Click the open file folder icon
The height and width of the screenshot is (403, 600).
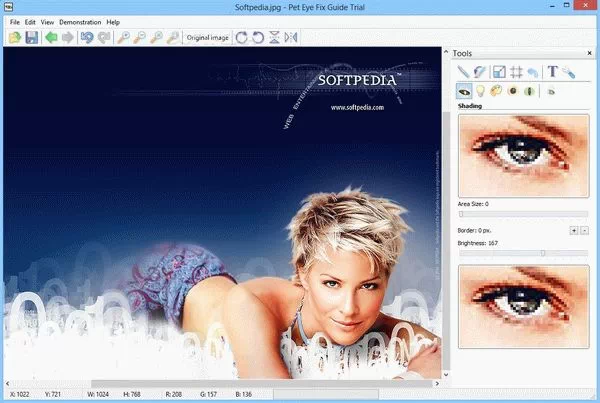point(15,38)
